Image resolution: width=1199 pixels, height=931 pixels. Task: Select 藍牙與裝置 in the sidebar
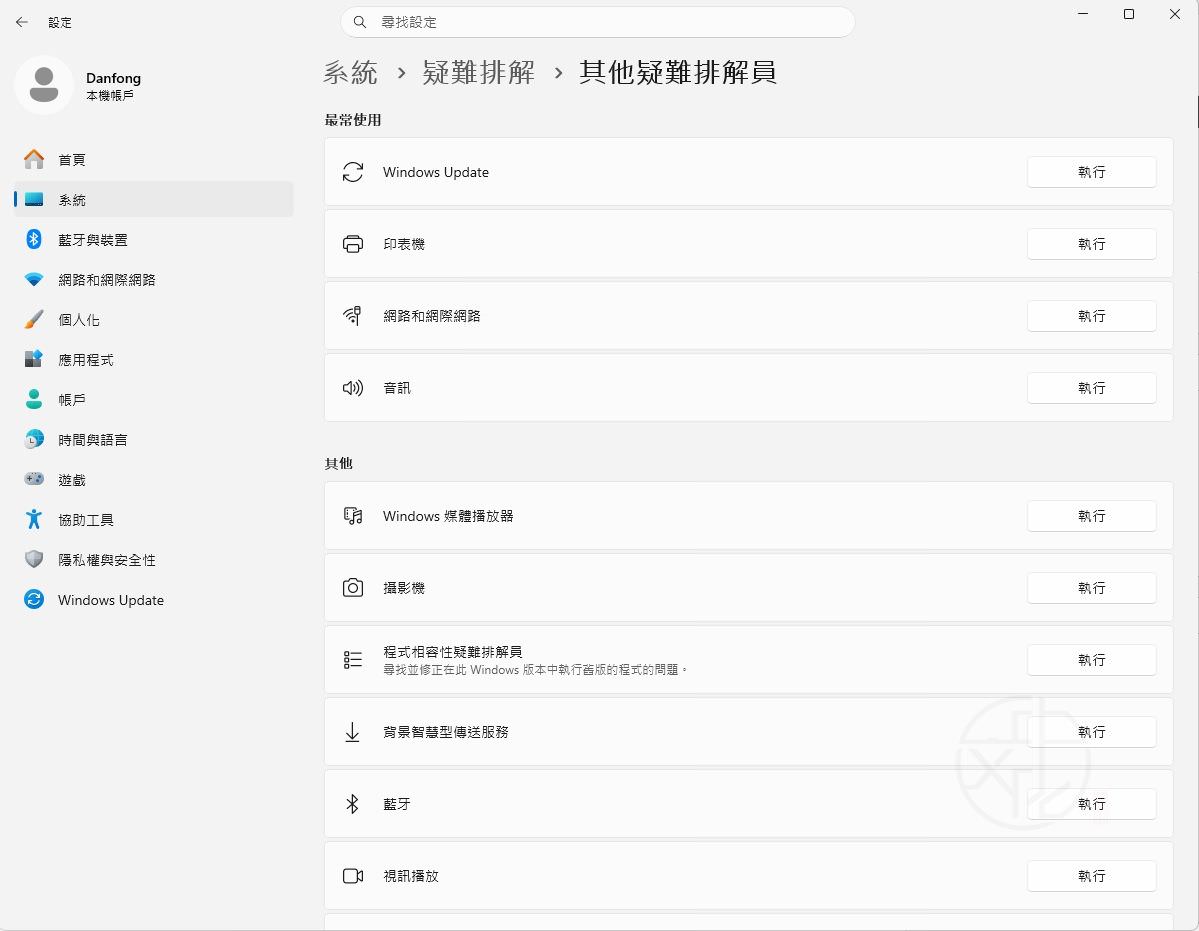pyautogui.click(x=154, y=239)
